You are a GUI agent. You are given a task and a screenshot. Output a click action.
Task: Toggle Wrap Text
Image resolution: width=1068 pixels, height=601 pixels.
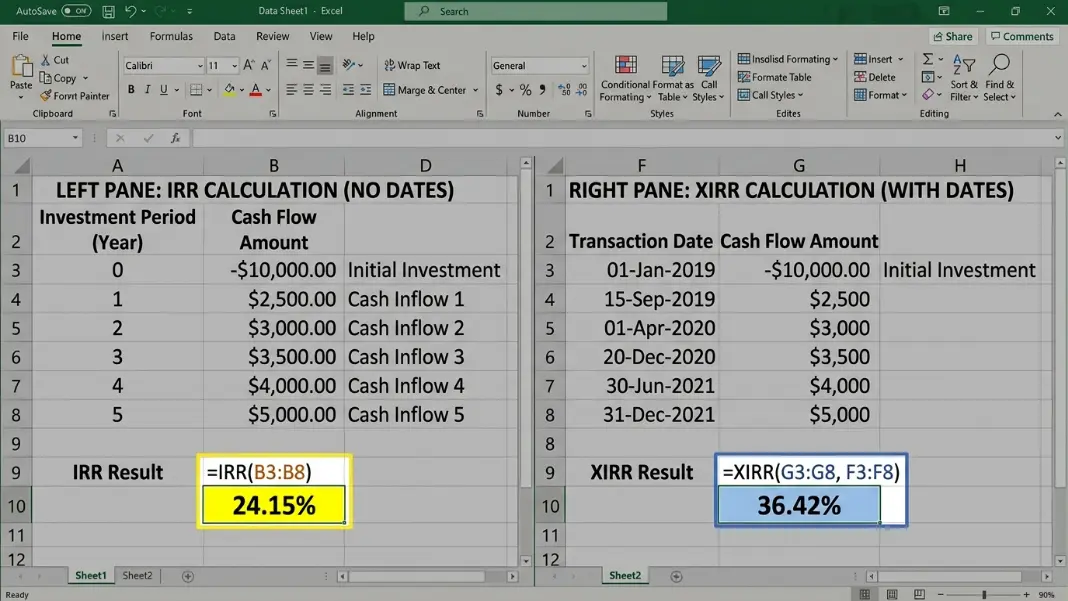(x=412, y=65)
